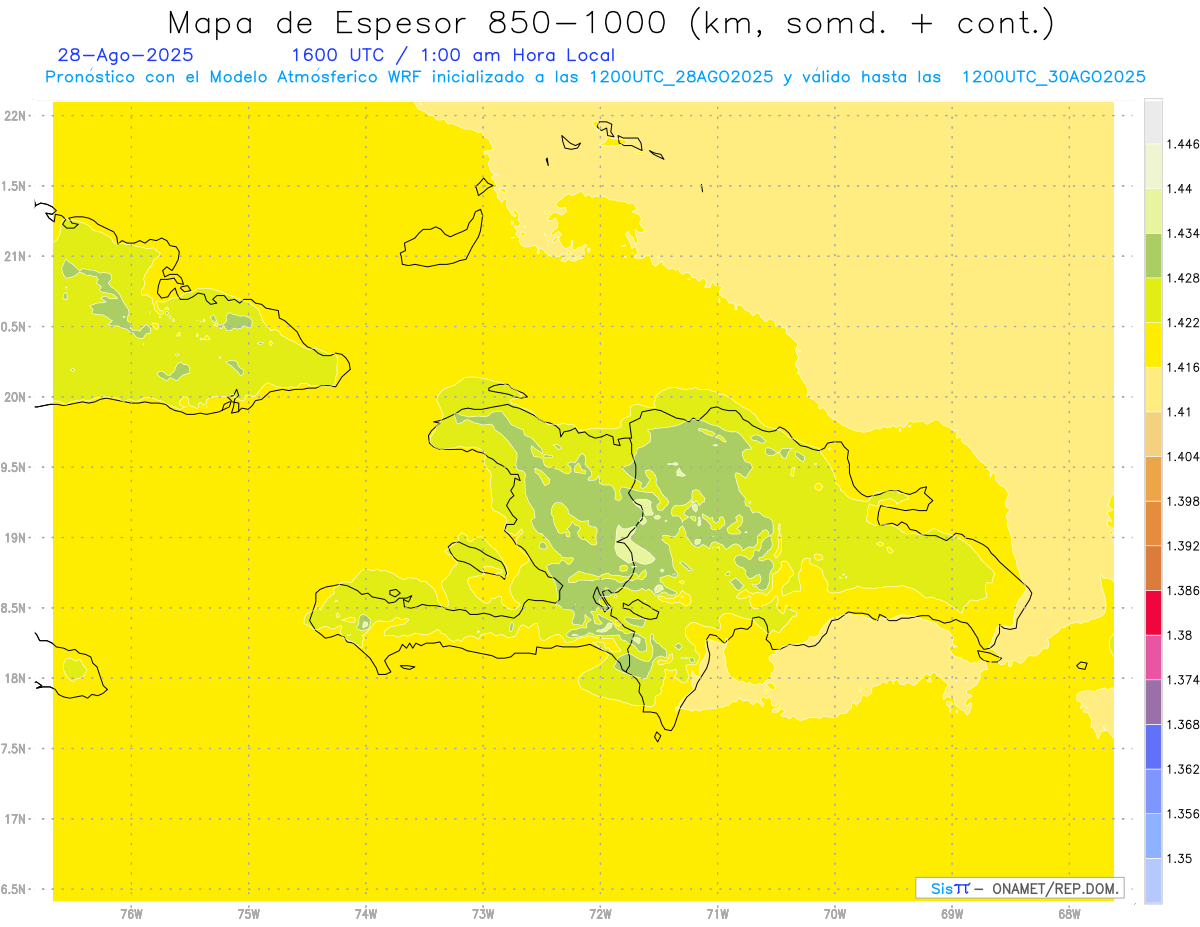Screen dimensions: 1200x927
Task: Pick the red legend swatch between 1.38 and 1.386
Action: 1153,613
